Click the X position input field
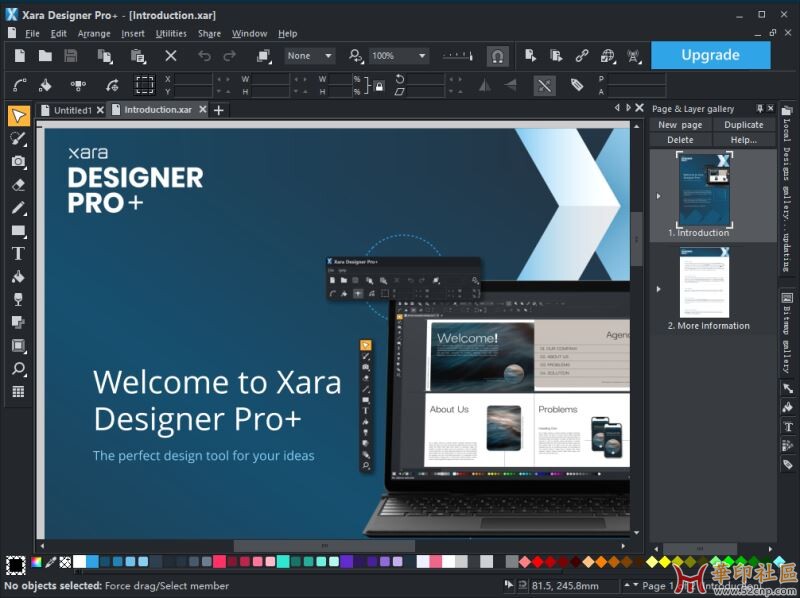Image resolution: width=800 pixels, height=598 pixels. (x=193, y=79)
